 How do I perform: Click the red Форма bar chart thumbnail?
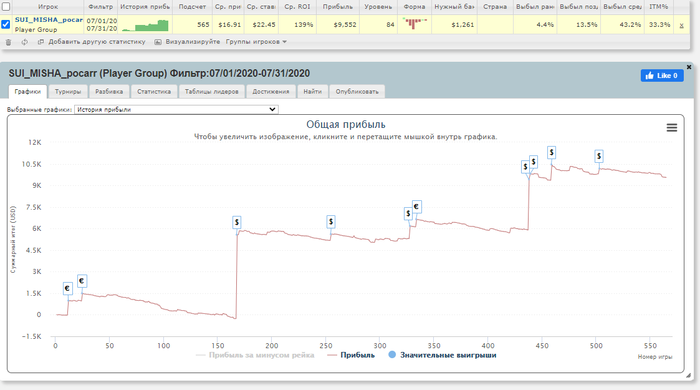coord(414,24)
